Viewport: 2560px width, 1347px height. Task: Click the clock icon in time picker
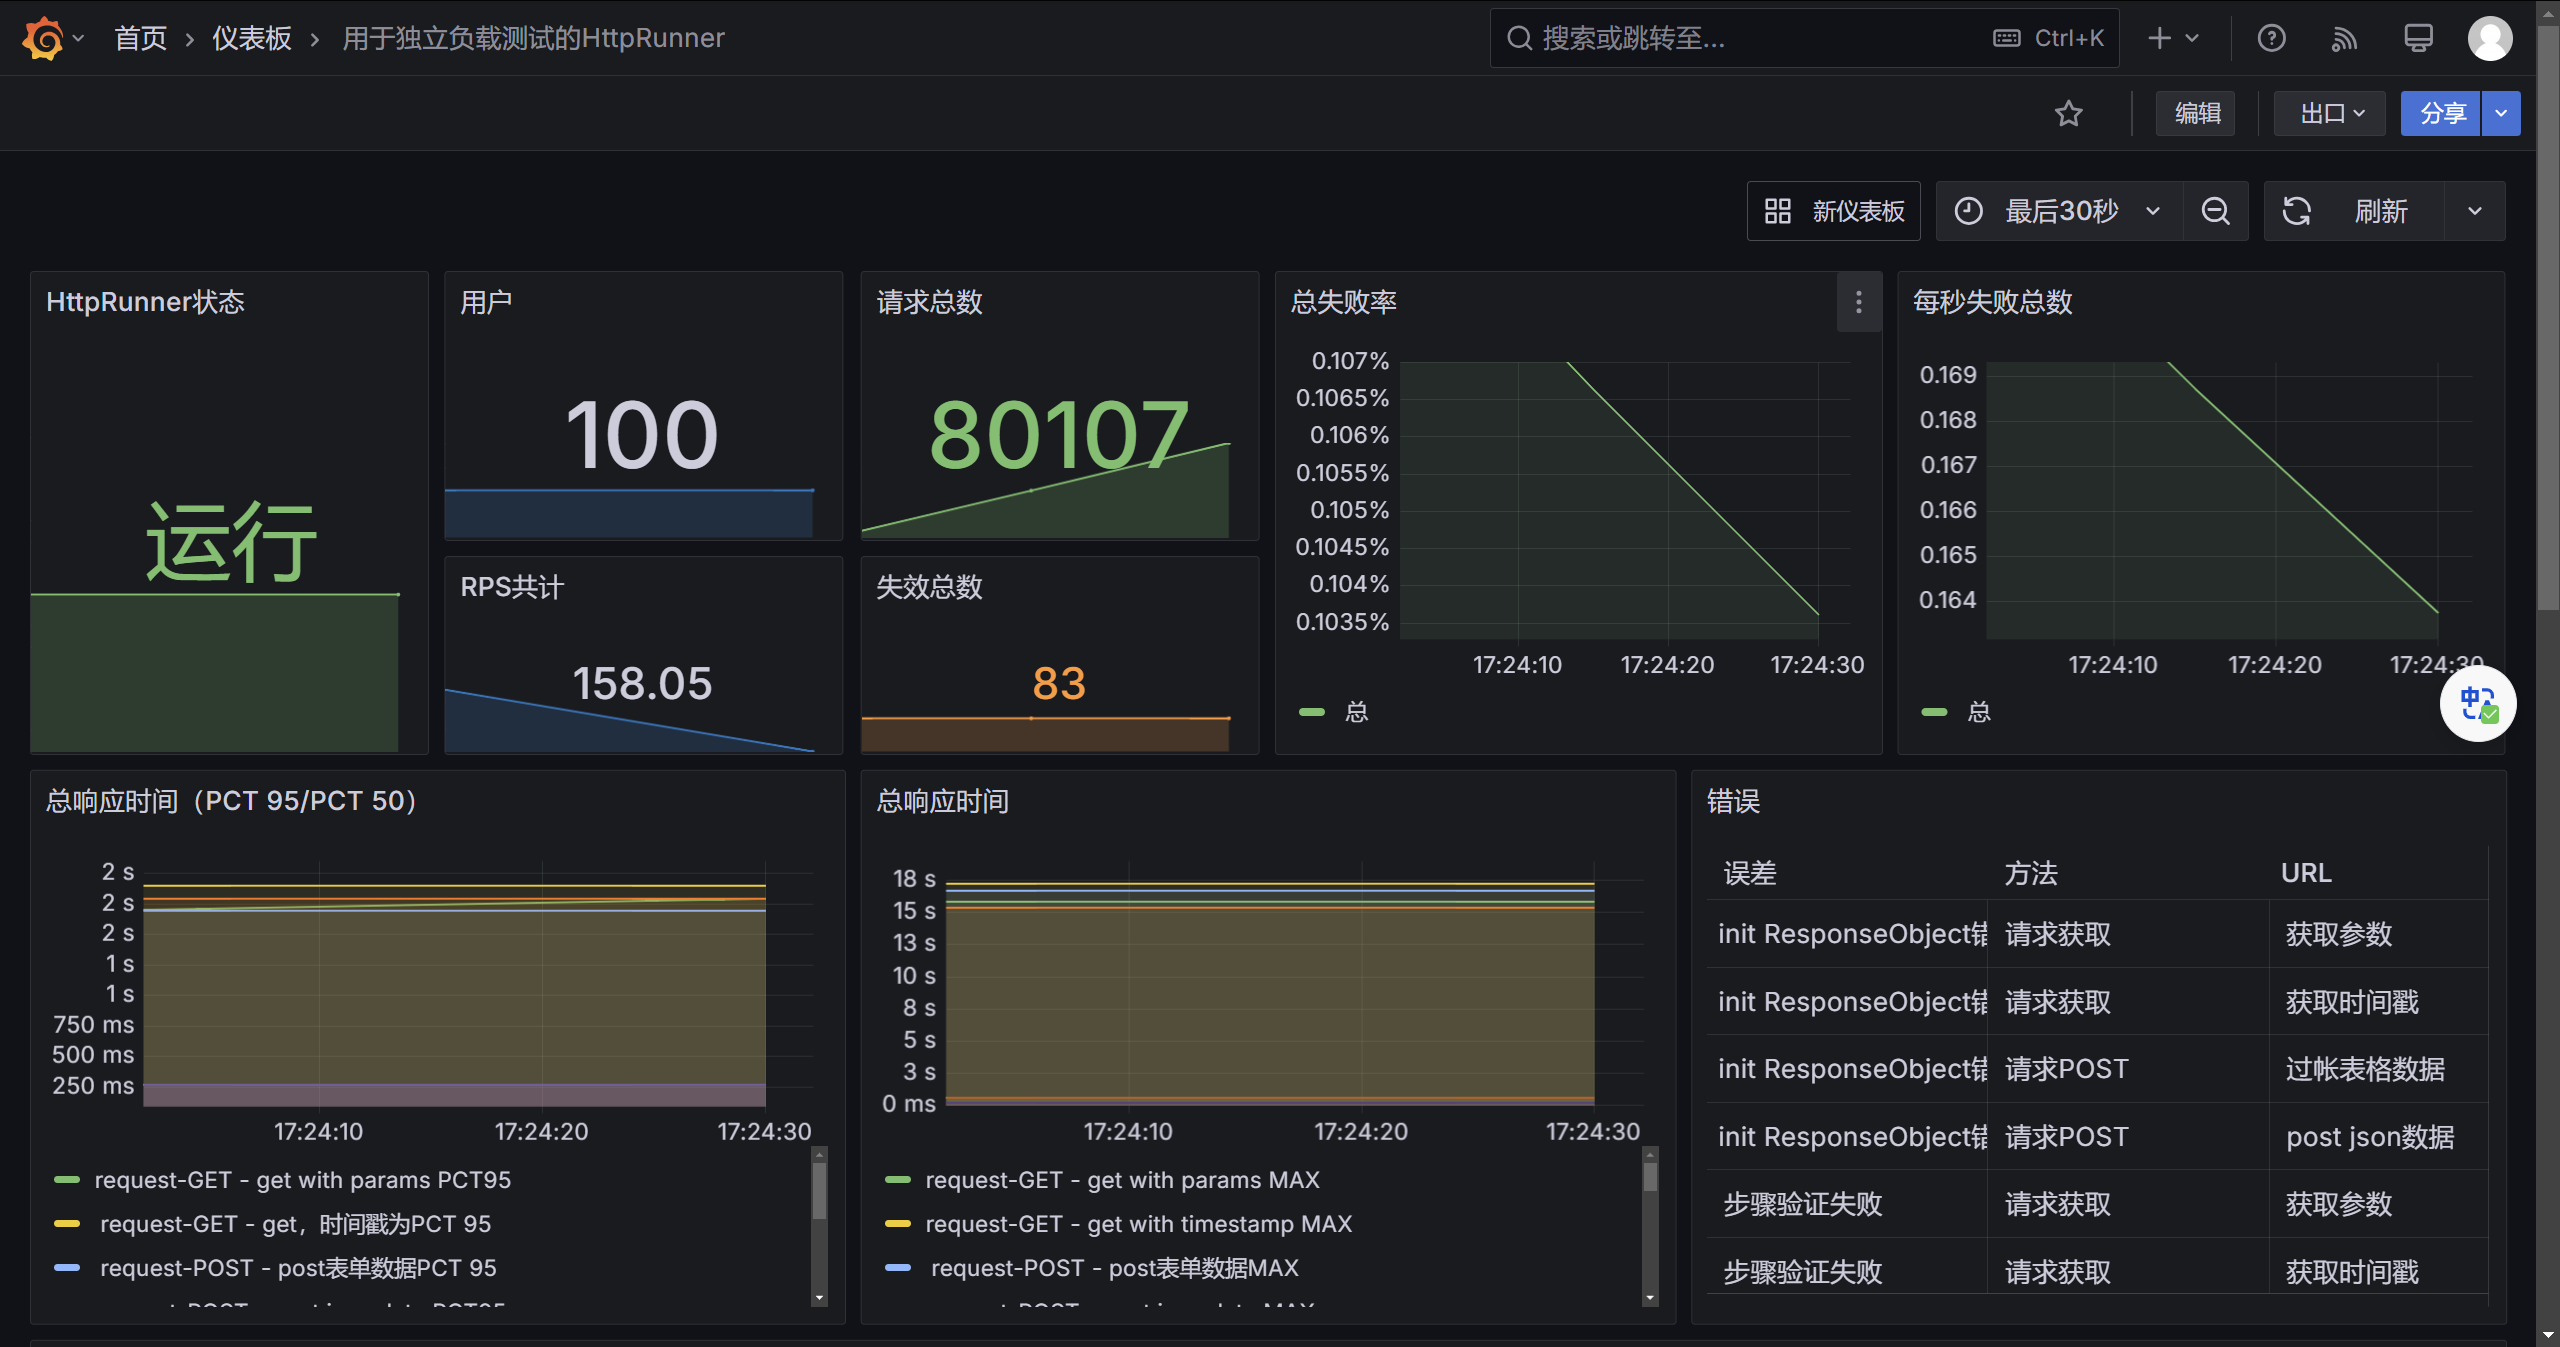(1968, 211)
